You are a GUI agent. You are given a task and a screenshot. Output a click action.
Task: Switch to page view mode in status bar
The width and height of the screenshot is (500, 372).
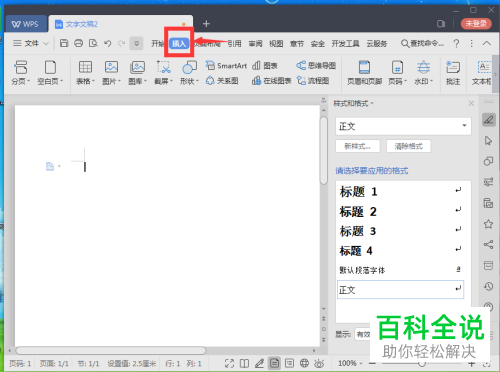[274, 363]
